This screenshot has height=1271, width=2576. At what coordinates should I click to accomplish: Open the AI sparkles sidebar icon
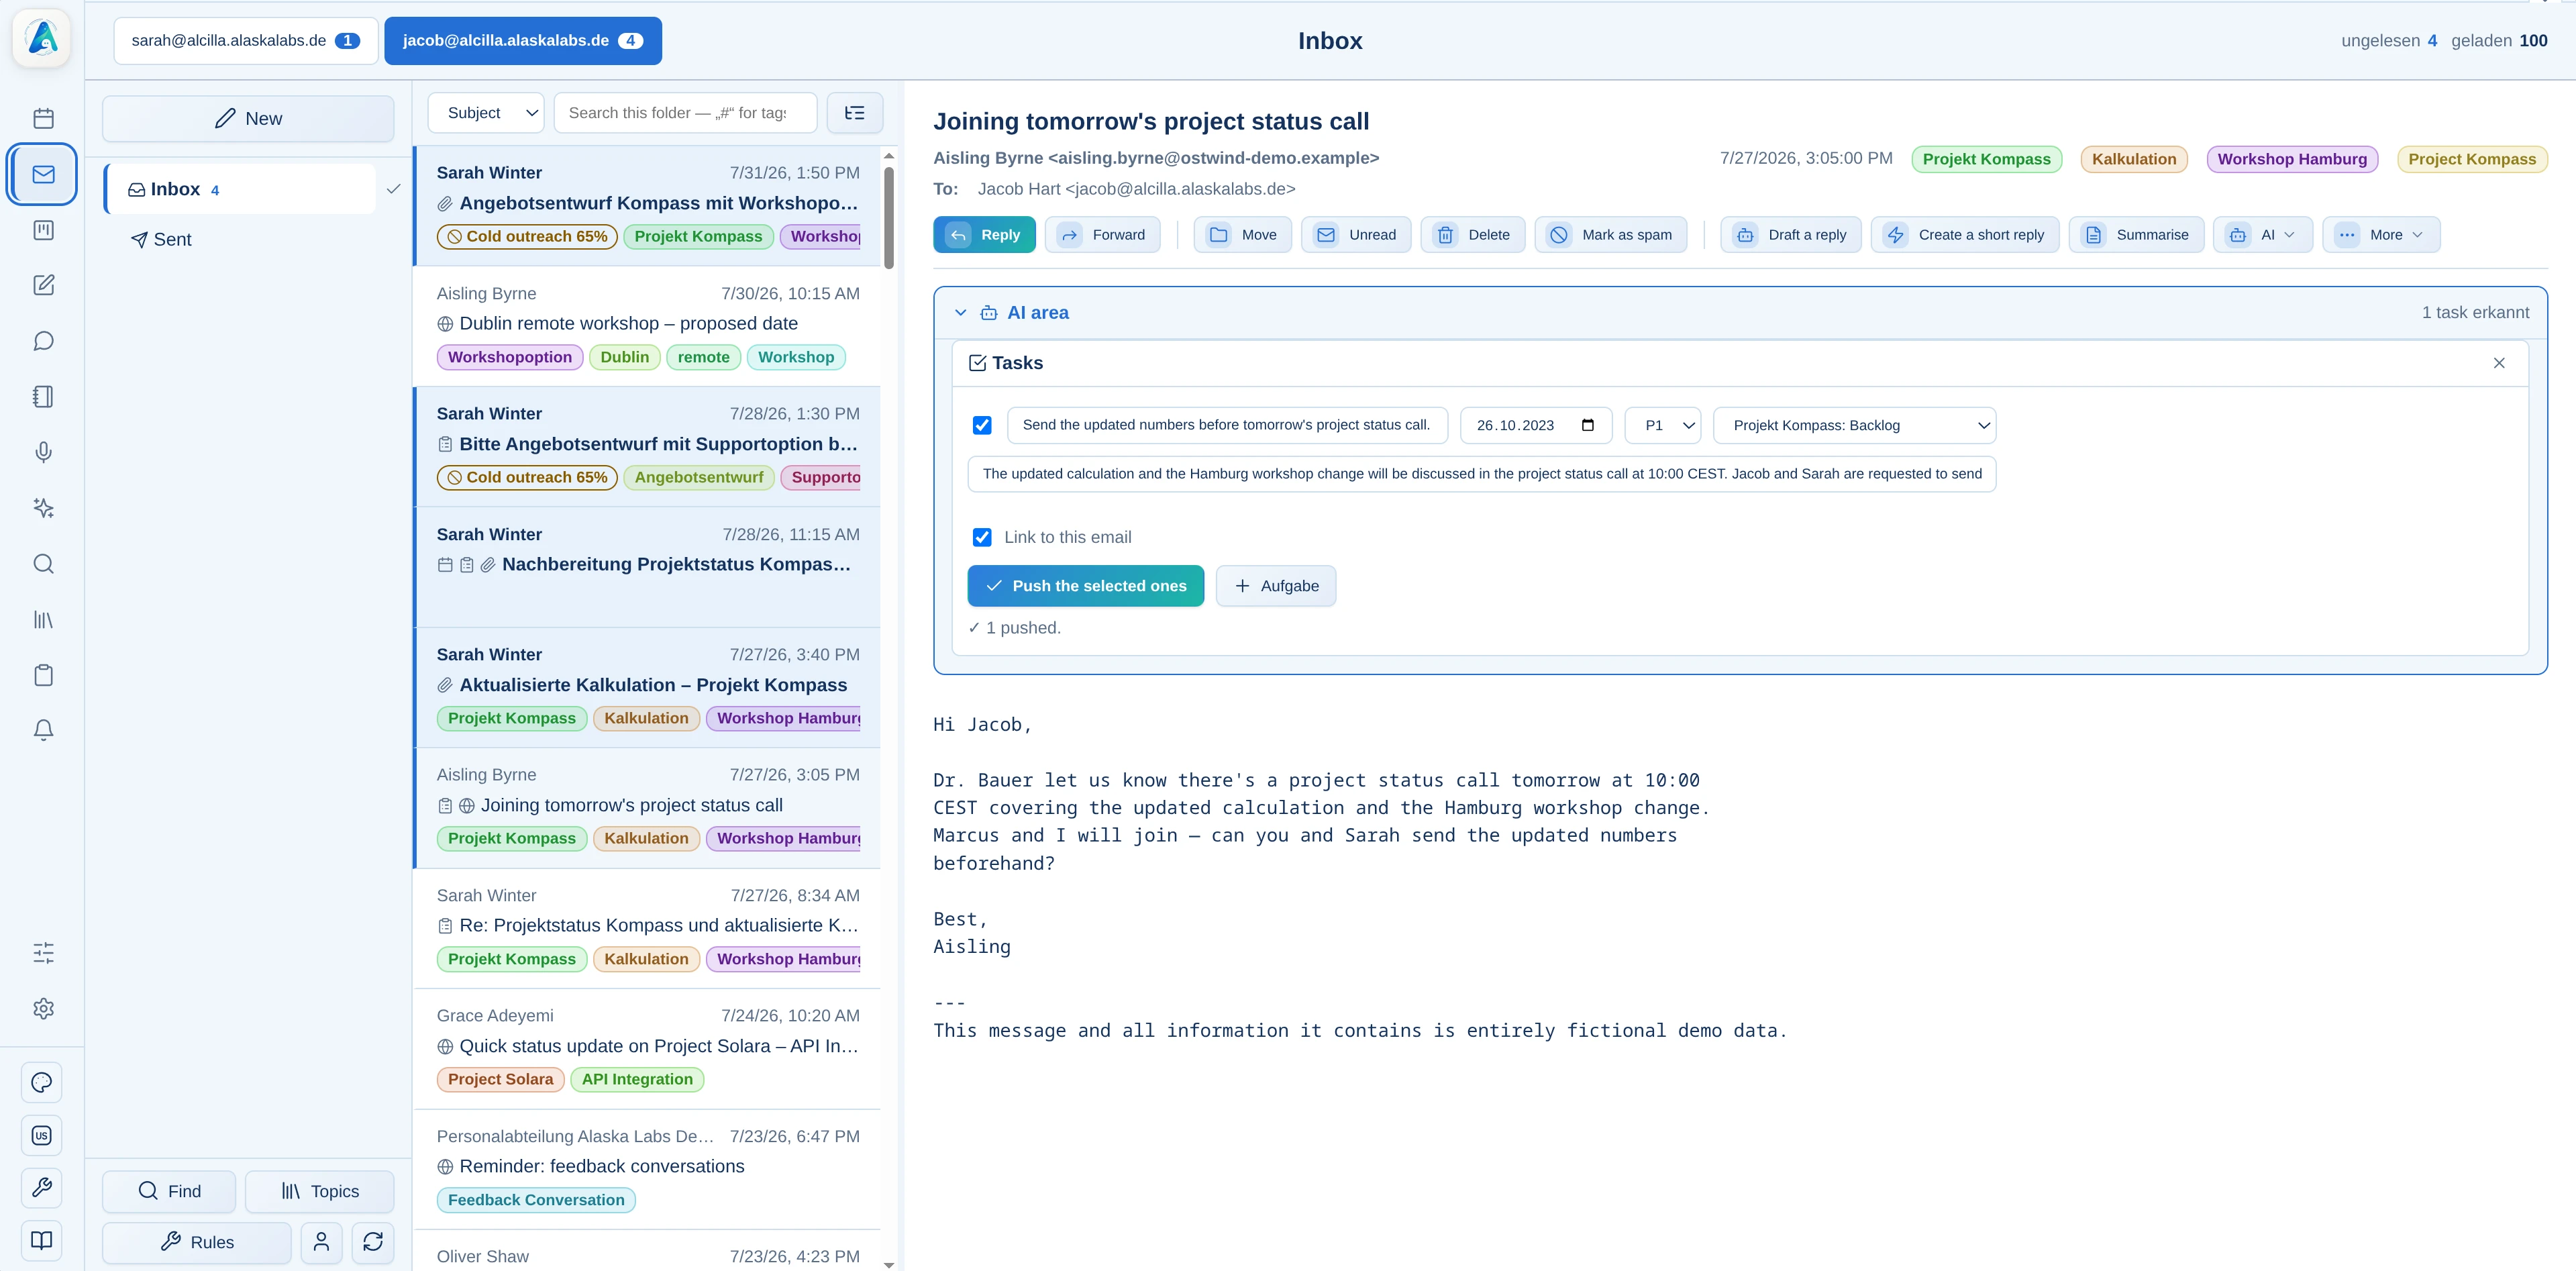click(x=43, y=508)
